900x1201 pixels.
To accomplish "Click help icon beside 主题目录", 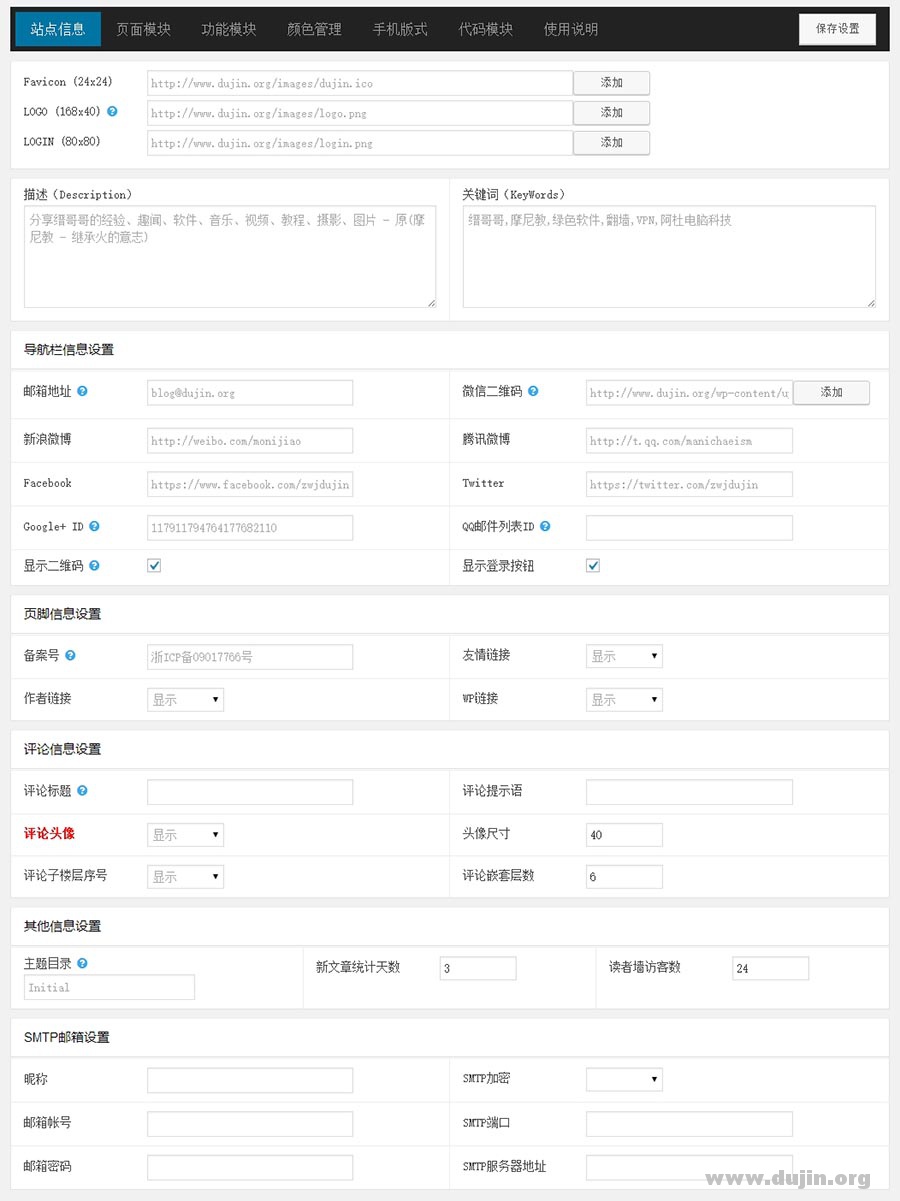I will pos(82,964).
